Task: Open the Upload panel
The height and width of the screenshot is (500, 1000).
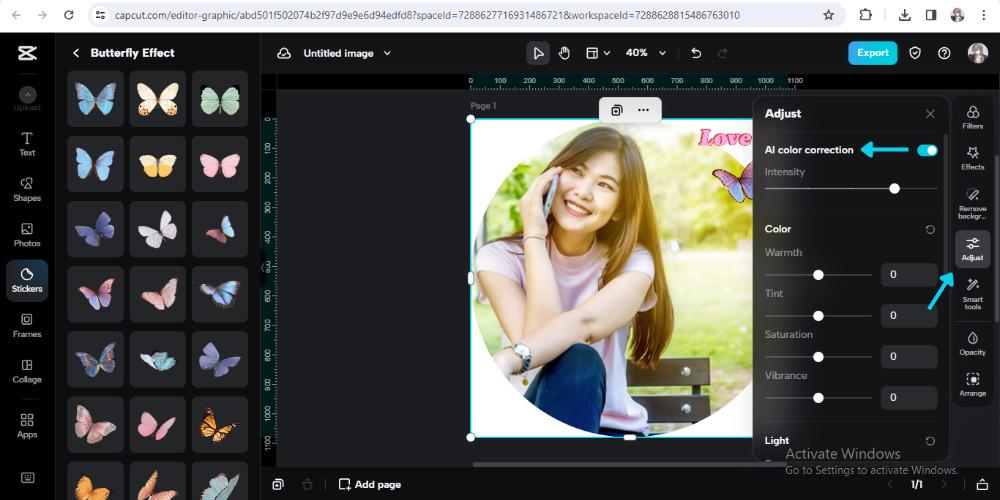Action: tap(27, 99)
